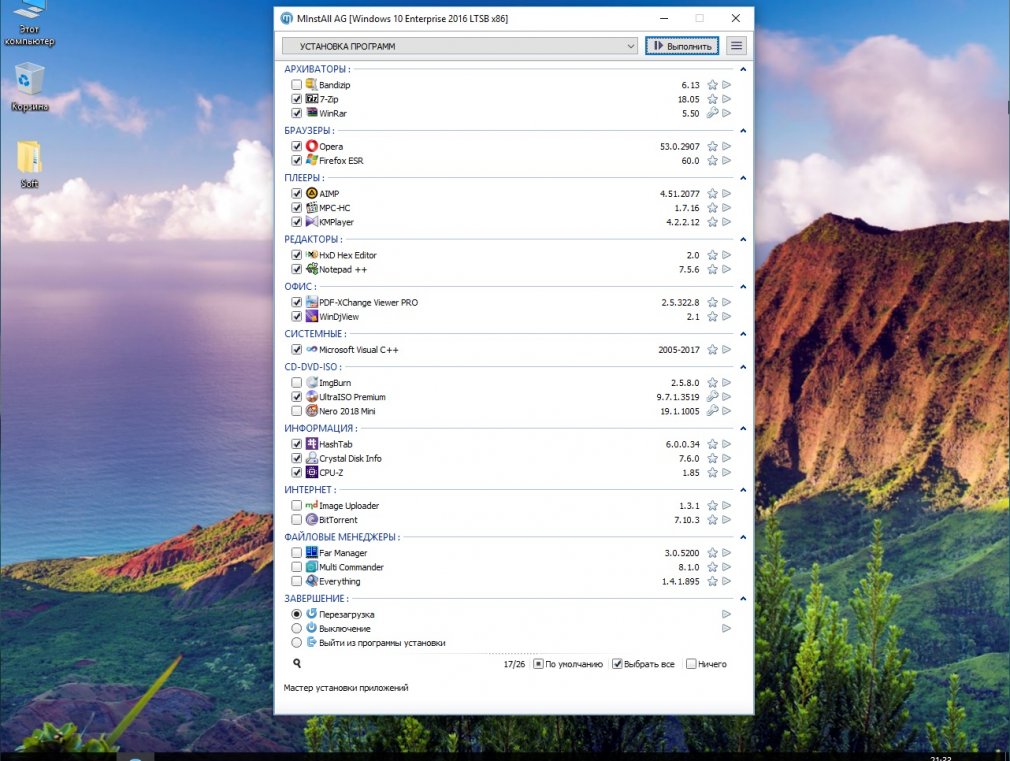Viewport: 1010px width, 761px height.
Task: Collapse the СИСТЕМНЫЕ section
Action: (743, 334)
